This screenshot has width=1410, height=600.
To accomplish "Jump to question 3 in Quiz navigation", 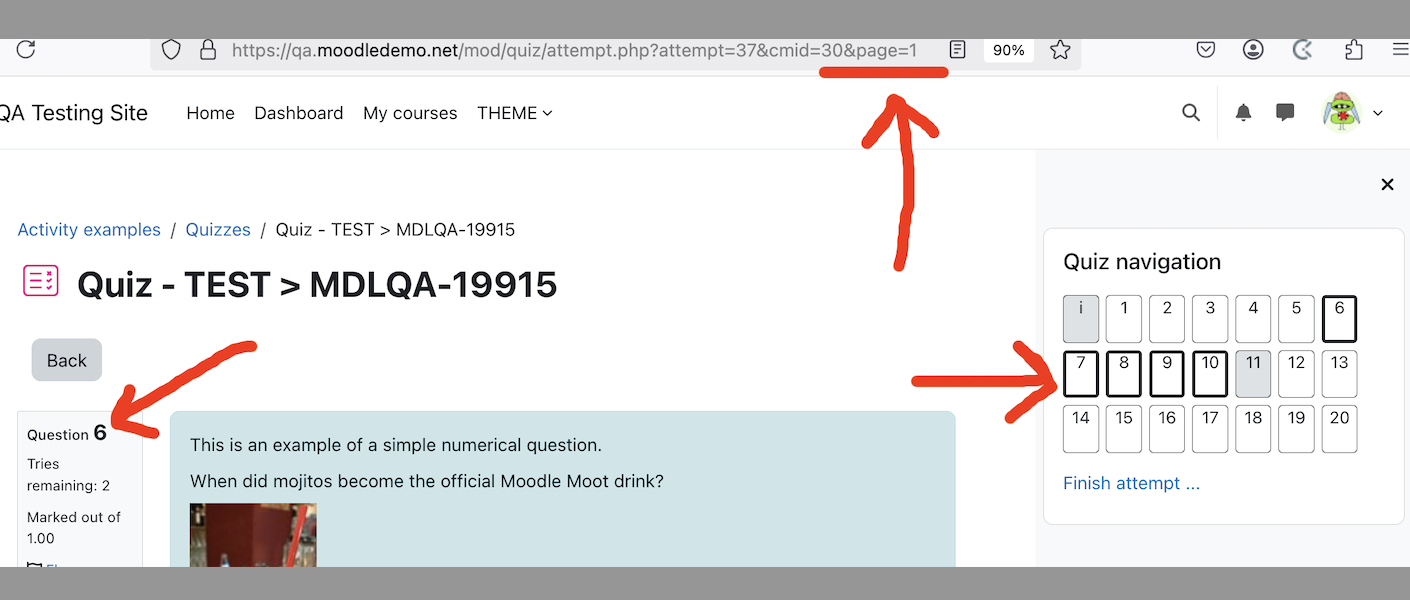I will (1210, 319).
